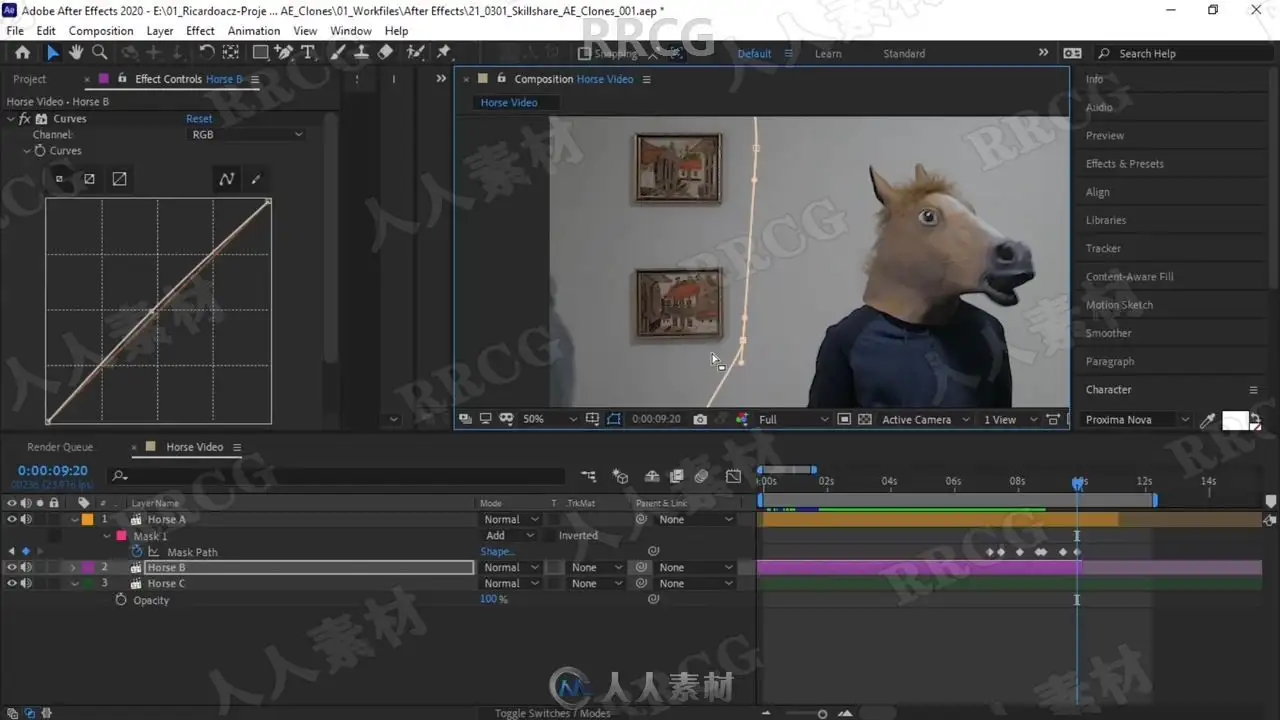Click in the Search Help field

click(x=1182, y=54)
